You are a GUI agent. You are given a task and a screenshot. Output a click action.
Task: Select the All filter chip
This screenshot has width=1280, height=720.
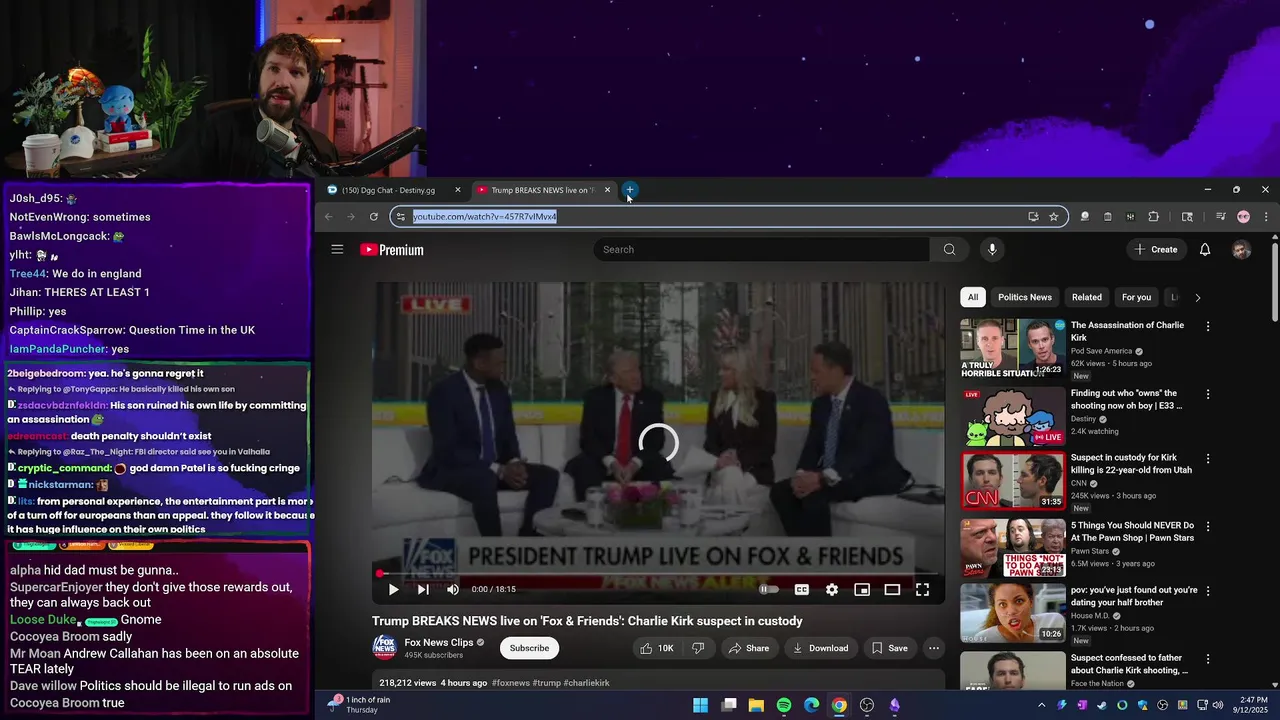click(972, 297)
